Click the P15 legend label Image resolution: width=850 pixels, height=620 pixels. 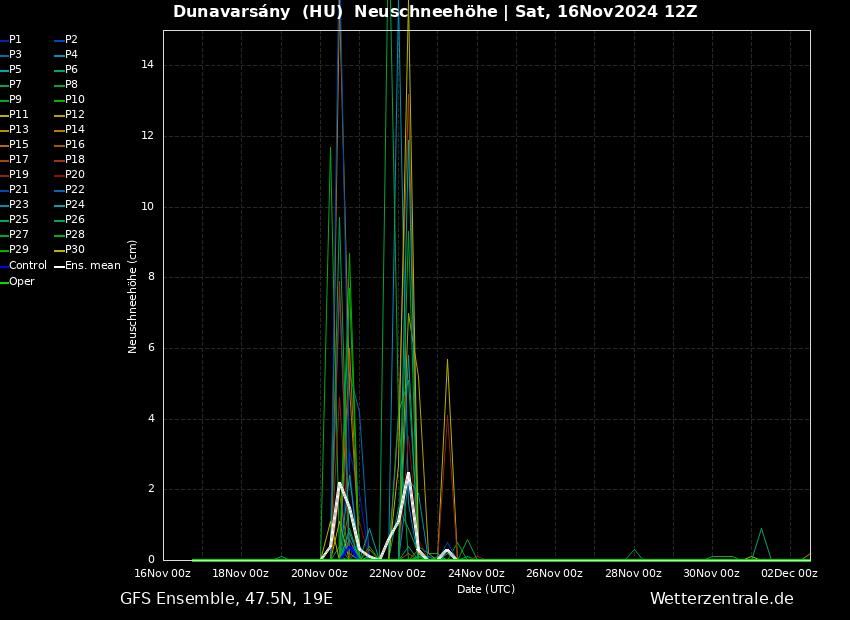pyautogui.click(x=19, y=145)
